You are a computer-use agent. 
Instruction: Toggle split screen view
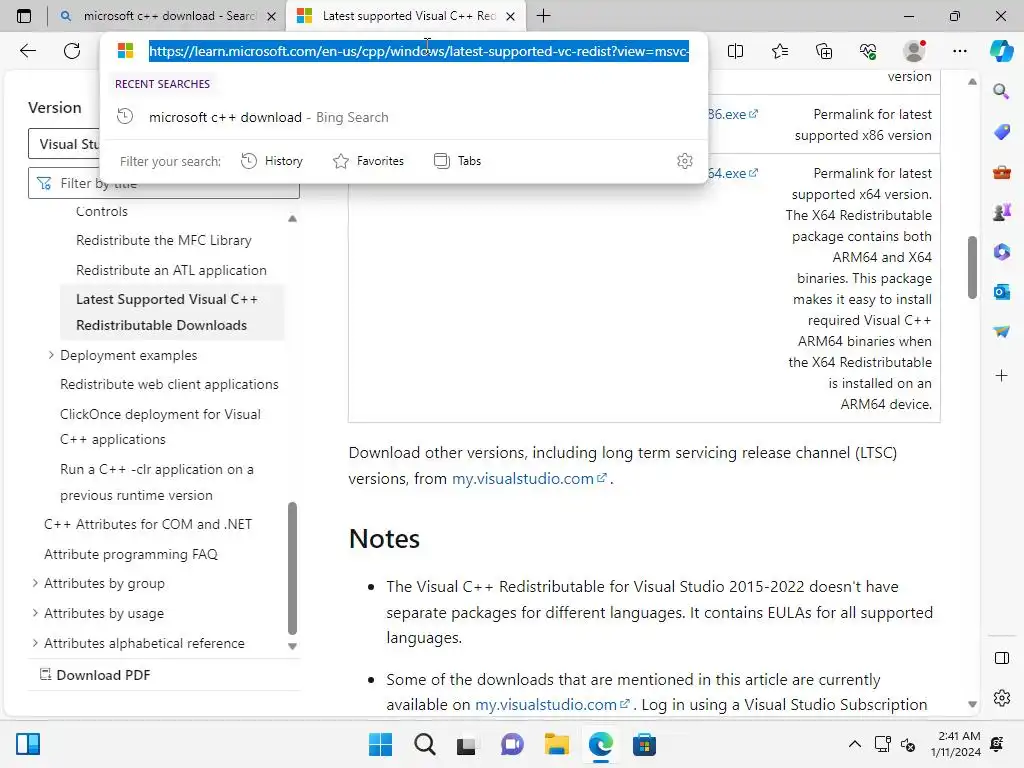click(x=735, y=51)
